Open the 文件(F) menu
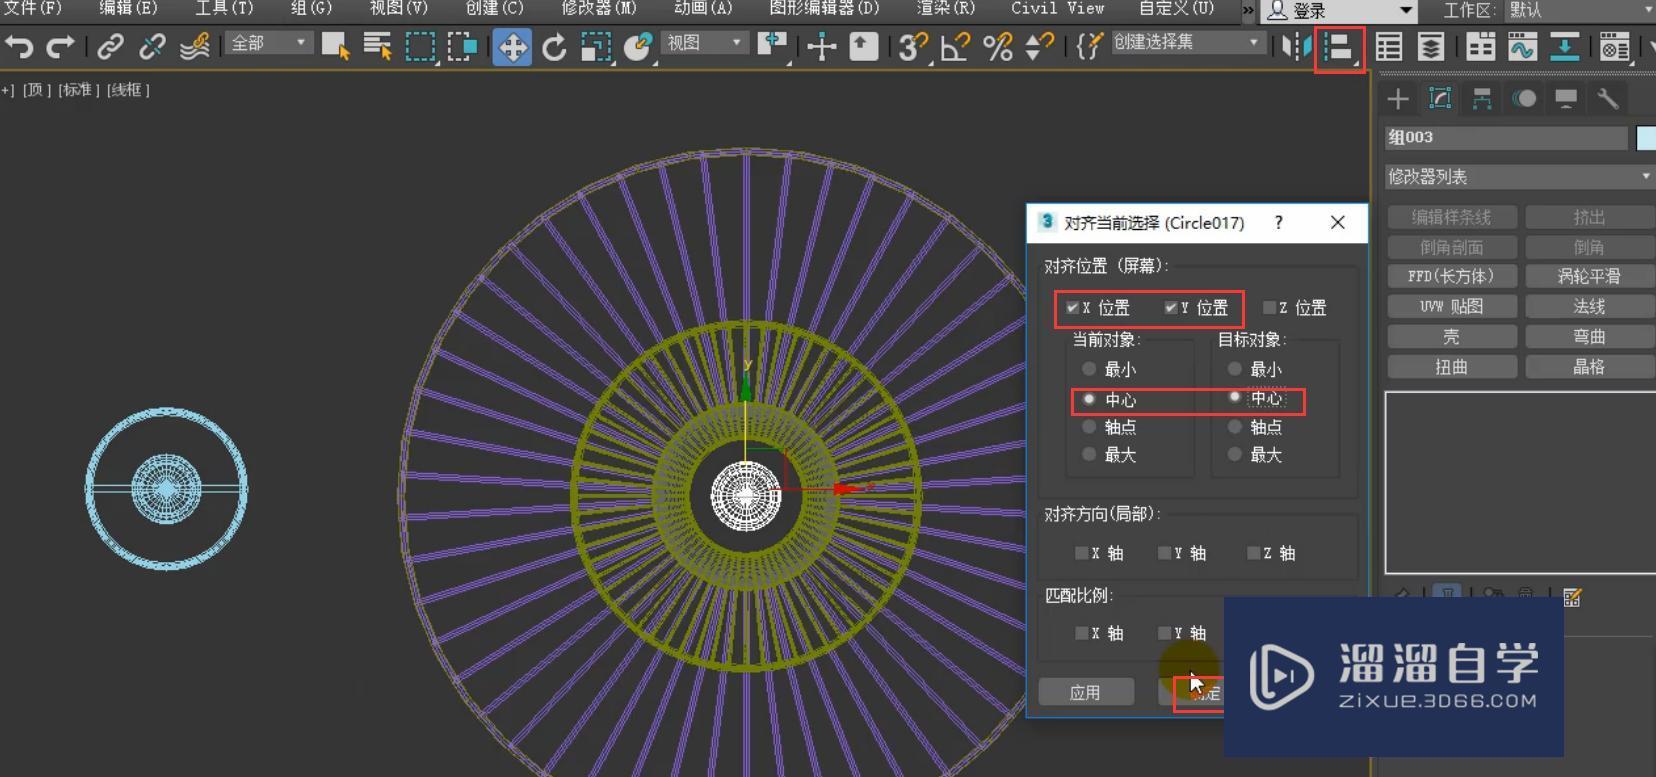 coord(33,8)
